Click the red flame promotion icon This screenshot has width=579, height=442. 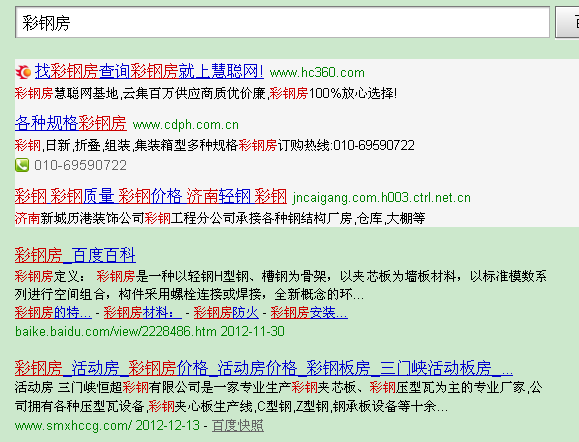(x=23, y=72)
